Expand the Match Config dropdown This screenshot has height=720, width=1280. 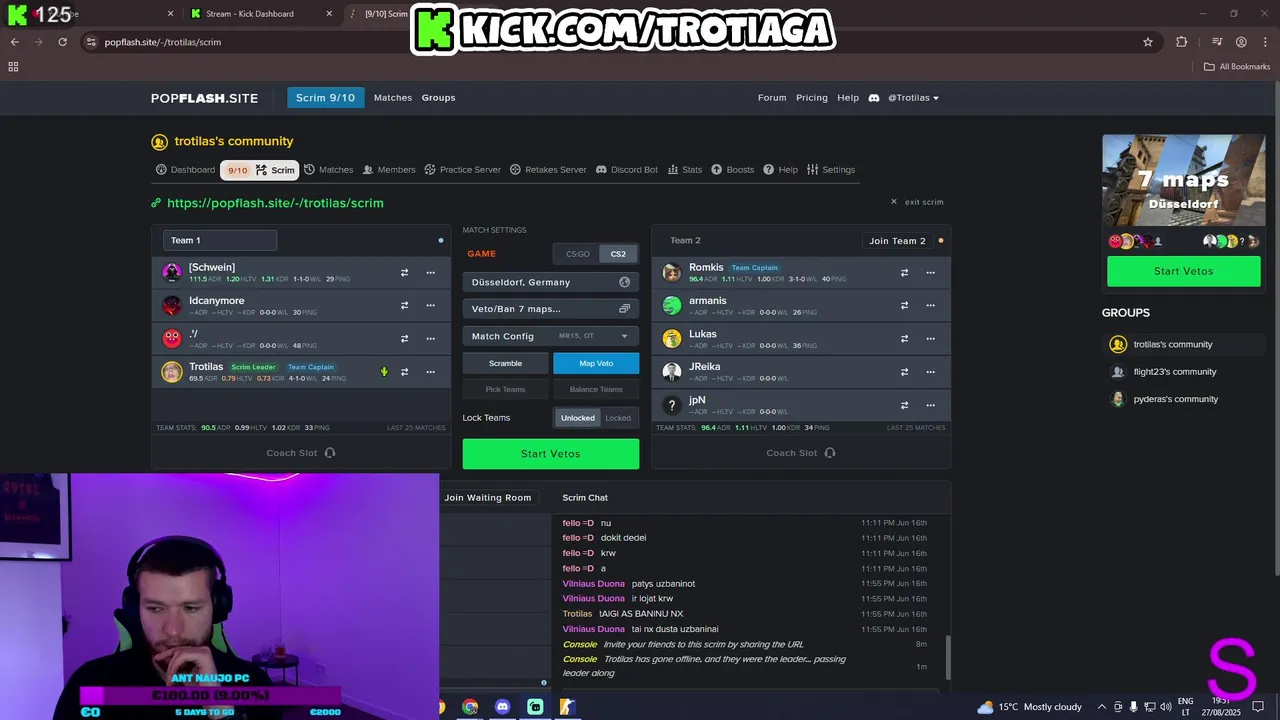551,336
